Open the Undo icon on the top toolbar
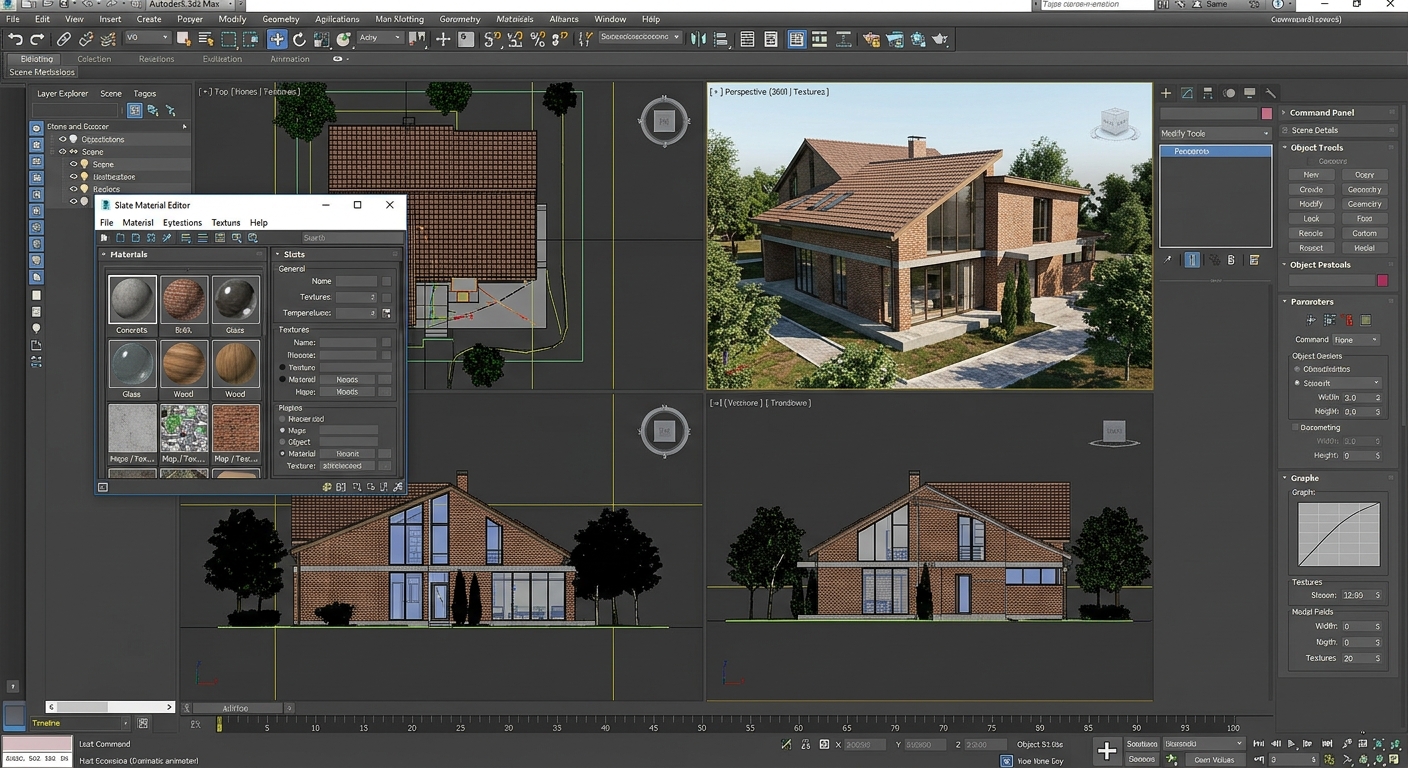Screen dimensions: 1408x768 coord(16,39)
